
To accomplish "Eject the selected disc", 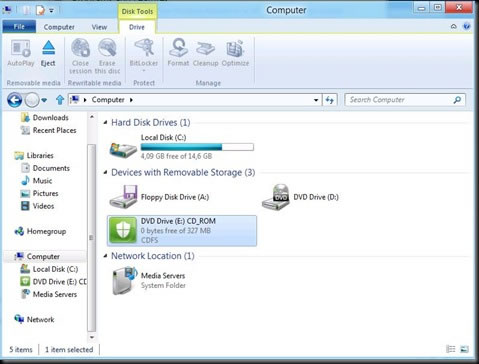I will pos(48,53).
